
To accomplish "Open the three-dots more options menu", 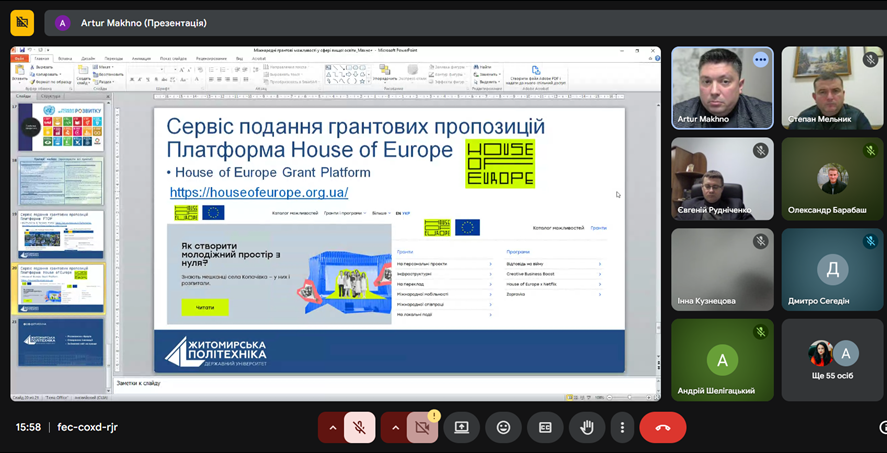I will click(622, 427).
